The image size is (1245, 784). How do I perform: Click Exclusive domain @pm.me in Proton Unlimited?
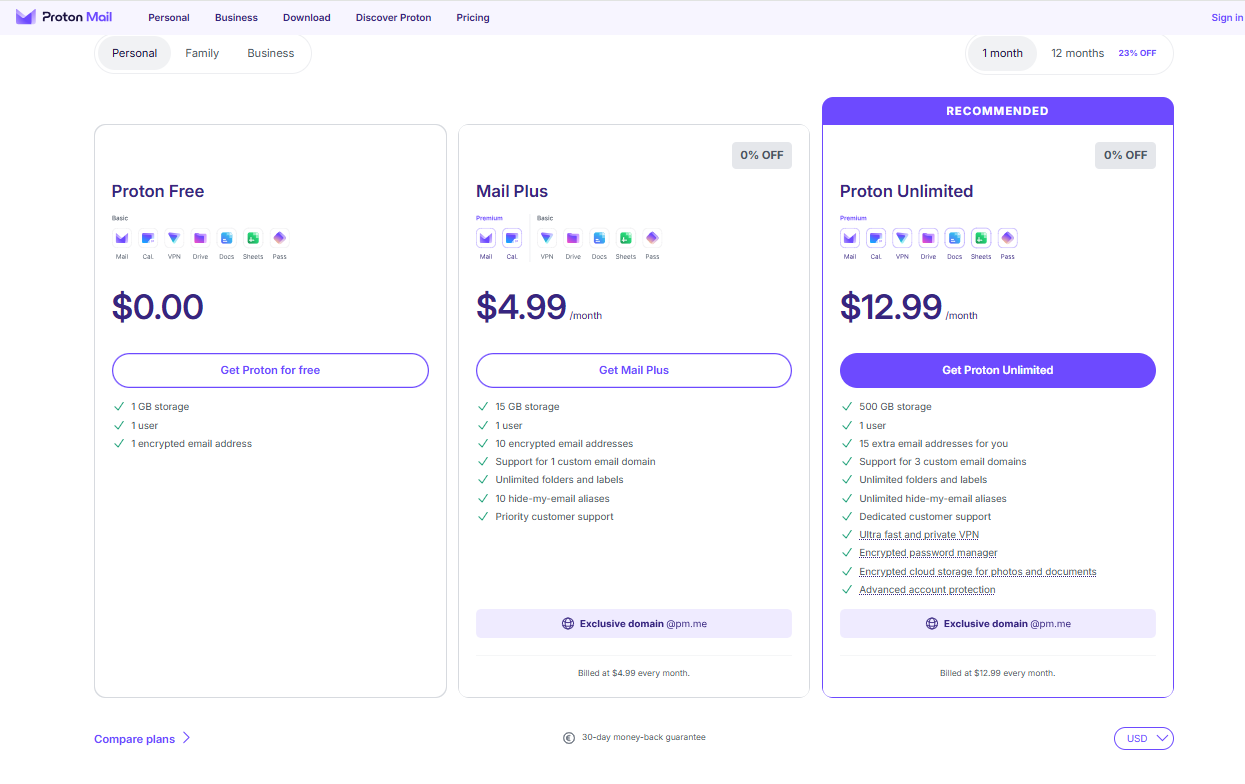(998, 624)
